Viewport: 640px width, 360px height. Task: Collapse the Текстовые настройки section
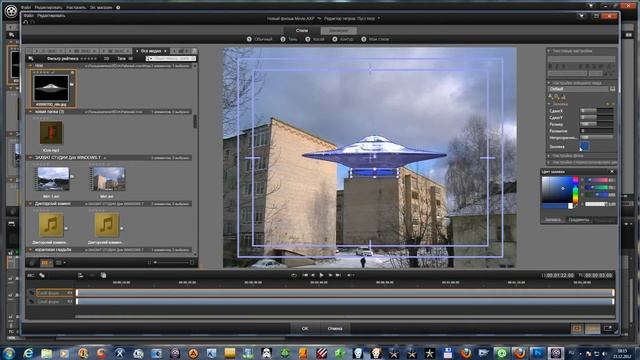[549, 51]
